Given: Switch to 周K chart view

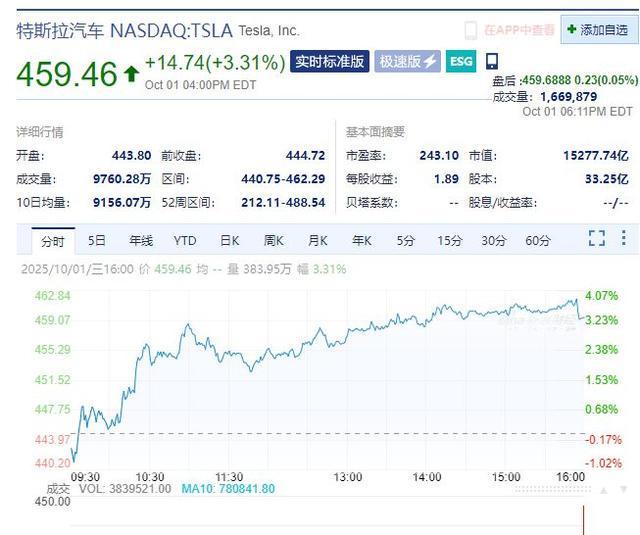Looking at the screenshot, I should click(x=274, y=240).
